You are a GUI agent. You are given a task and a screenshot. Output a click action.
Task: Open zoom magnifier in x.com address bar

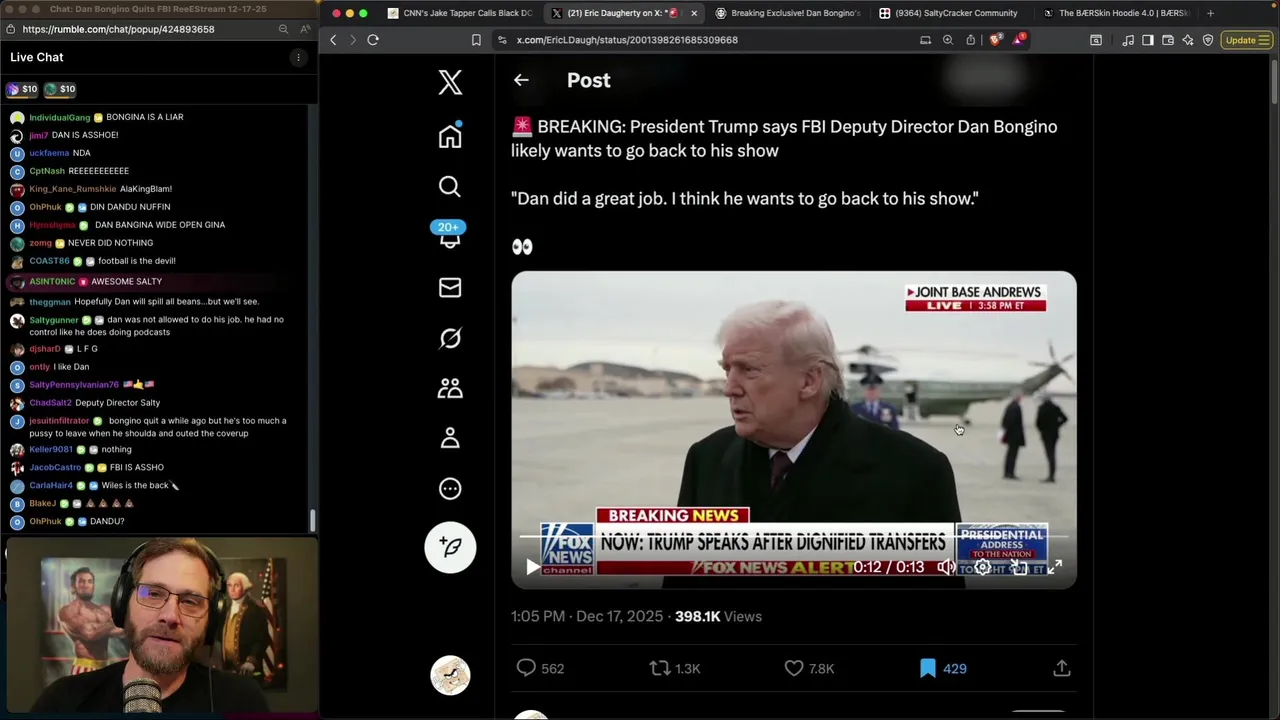948,40
